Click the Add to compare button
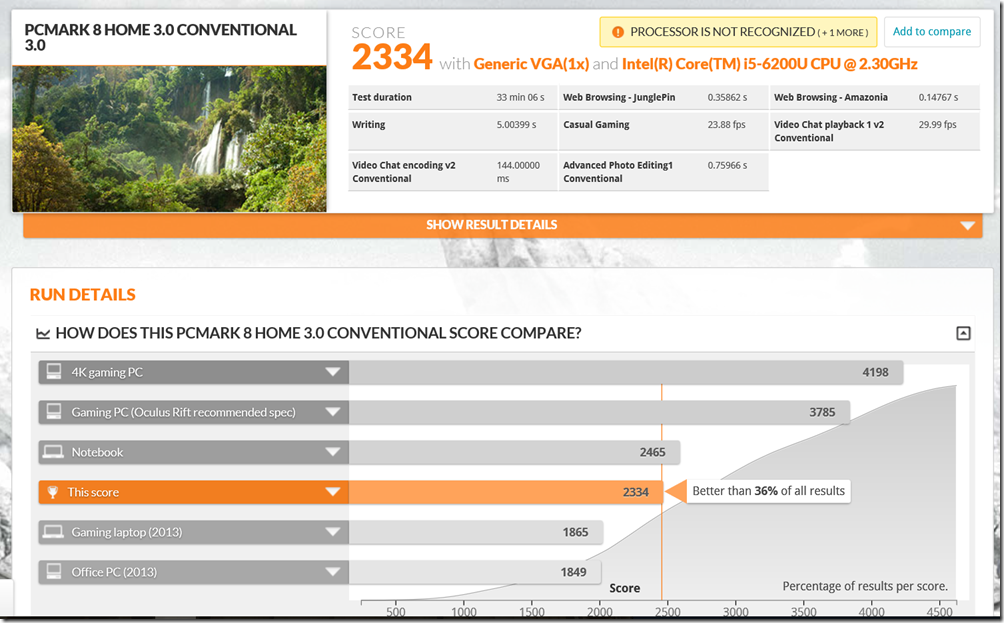Viewport: 1004px width, 623px height. 931,32
